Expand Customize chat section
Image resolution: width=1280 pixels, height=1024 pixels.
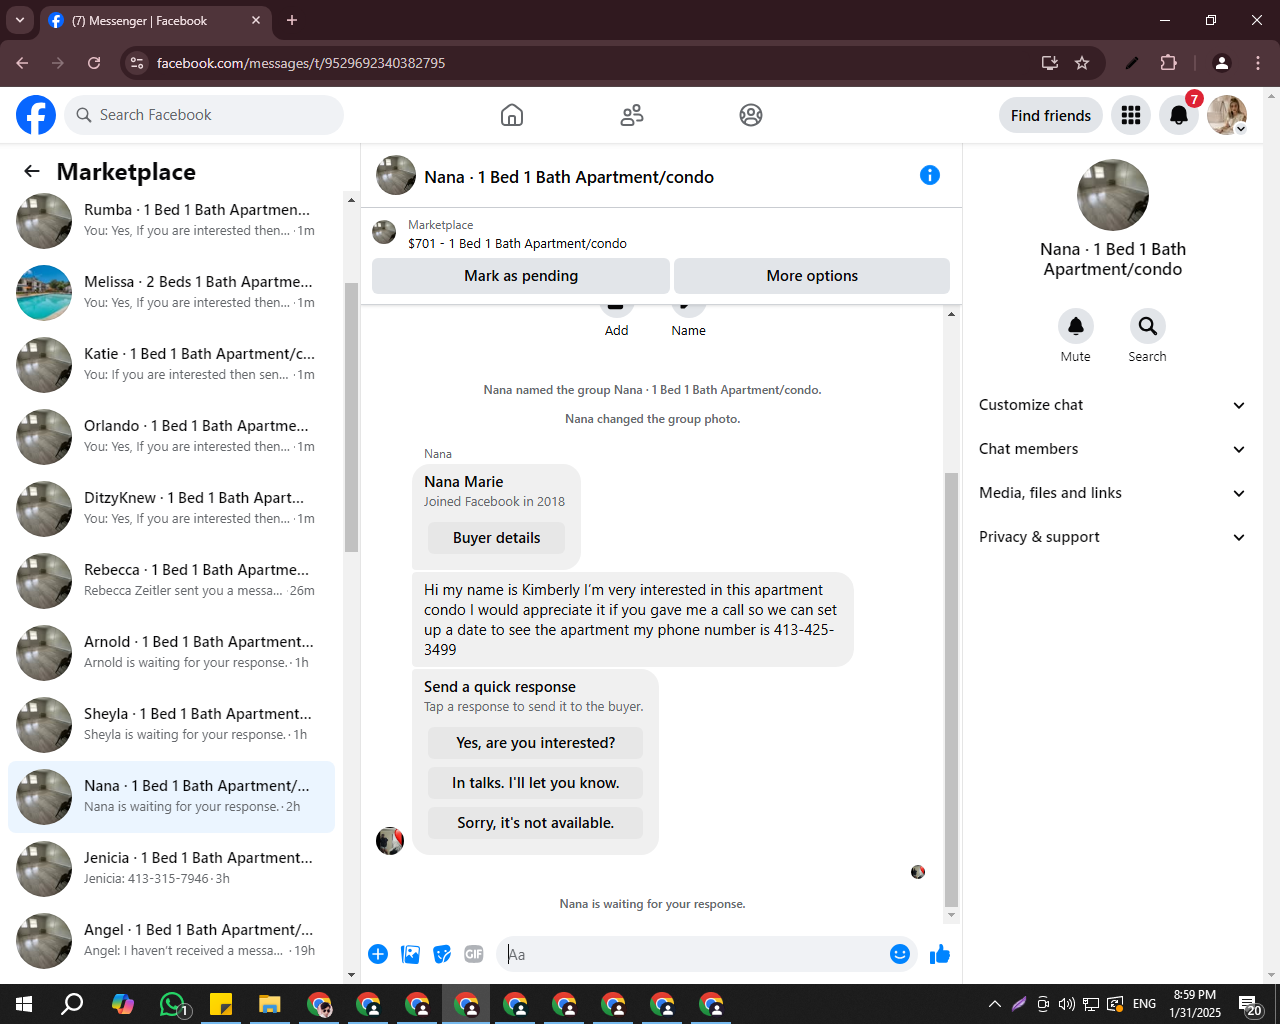1113,405
